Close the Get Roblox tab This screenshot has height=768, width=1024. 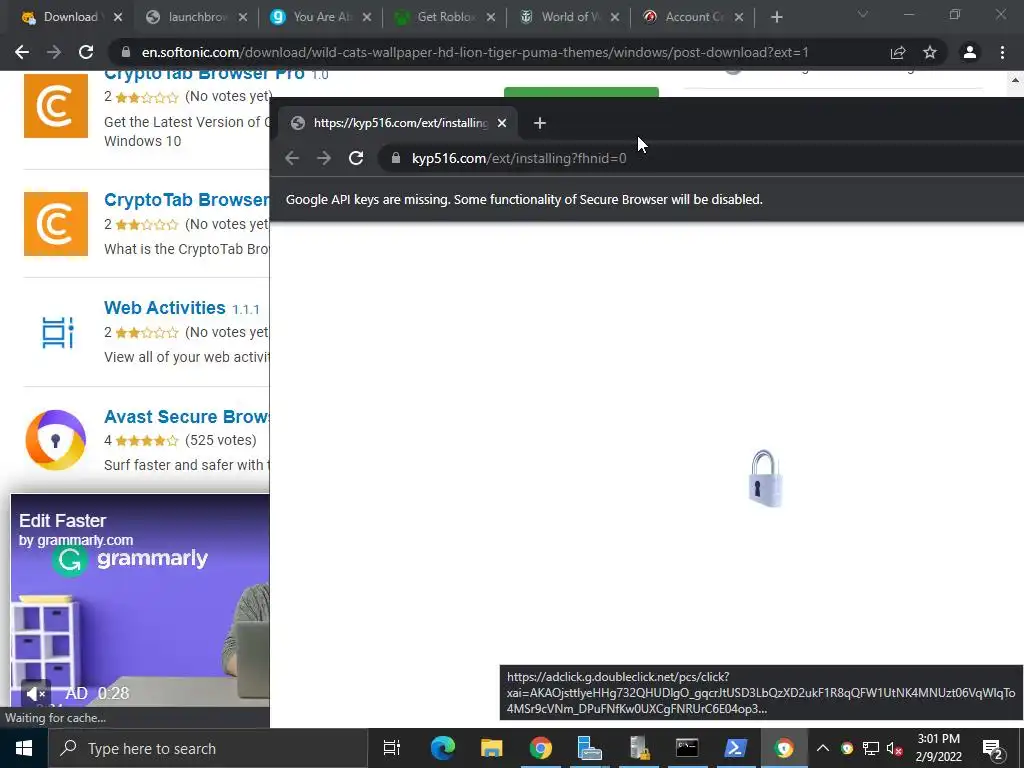pyautogui.click(x=491, y=18)
